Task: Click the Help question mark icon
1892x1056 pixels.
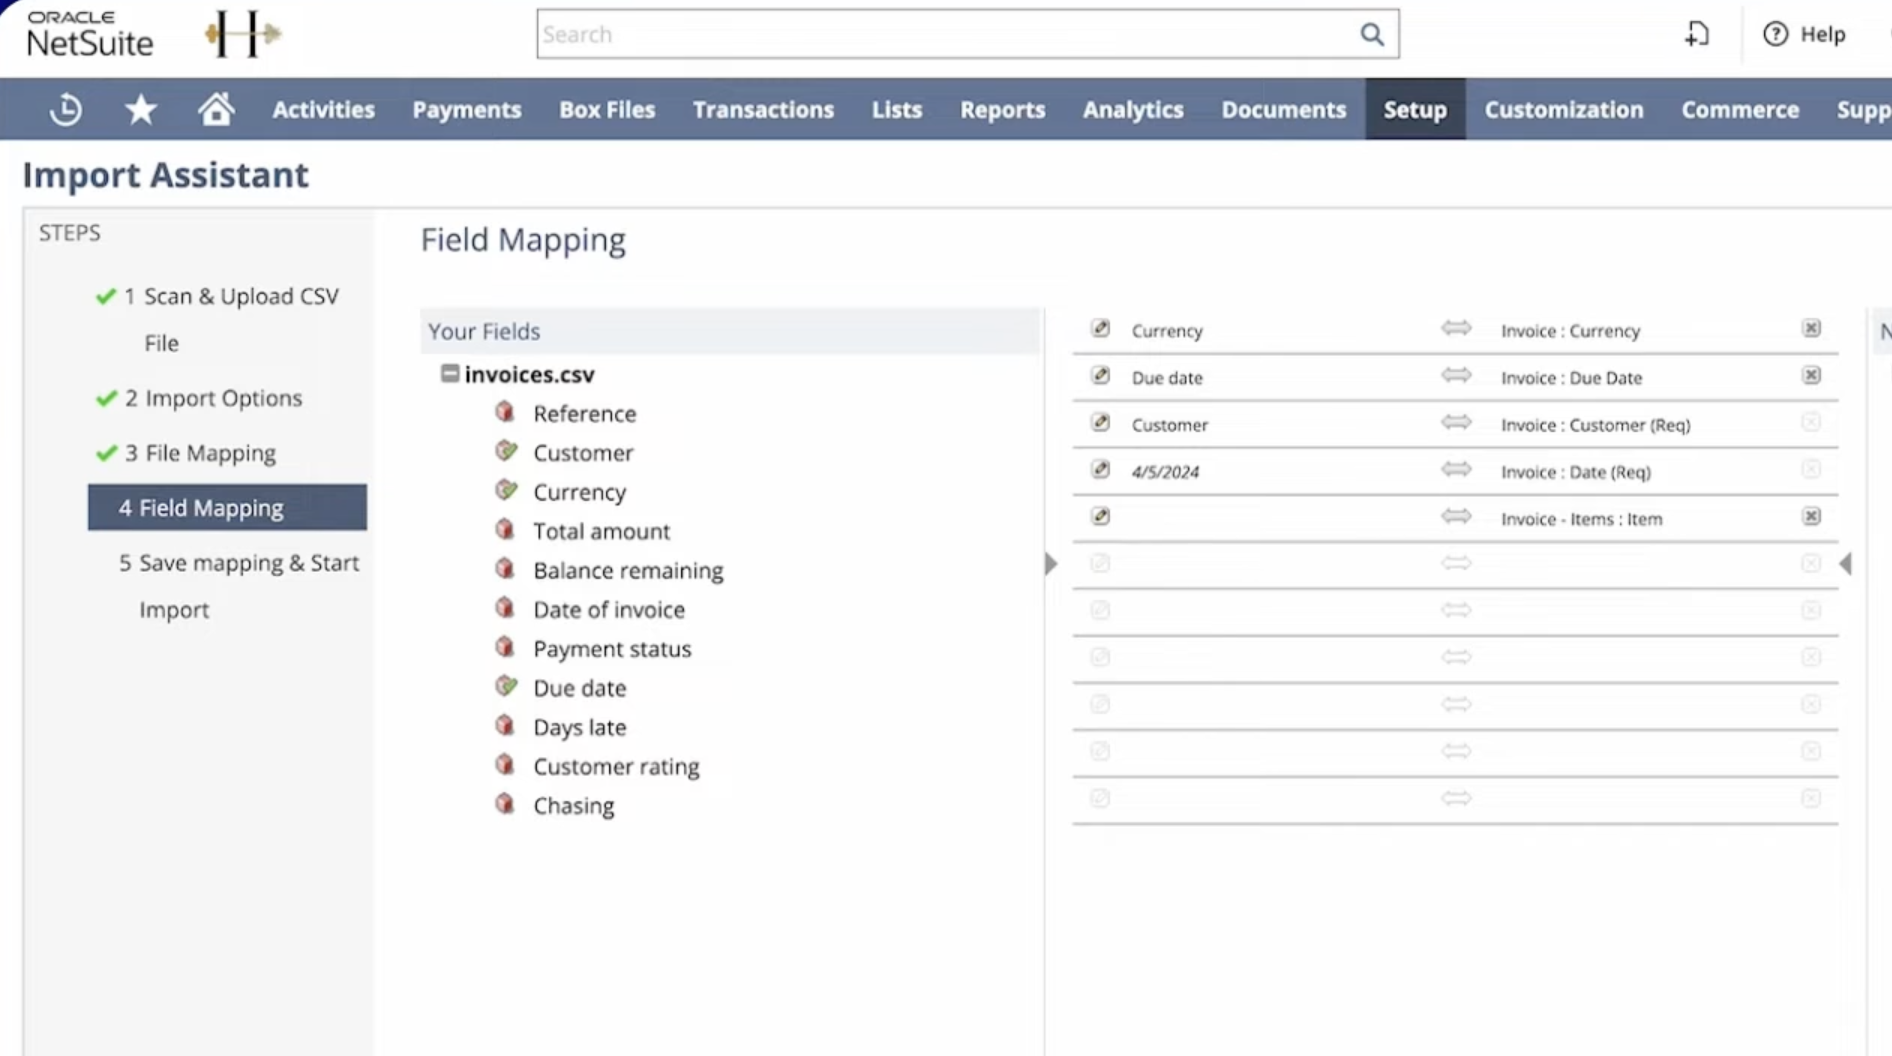Action: 1774,33
